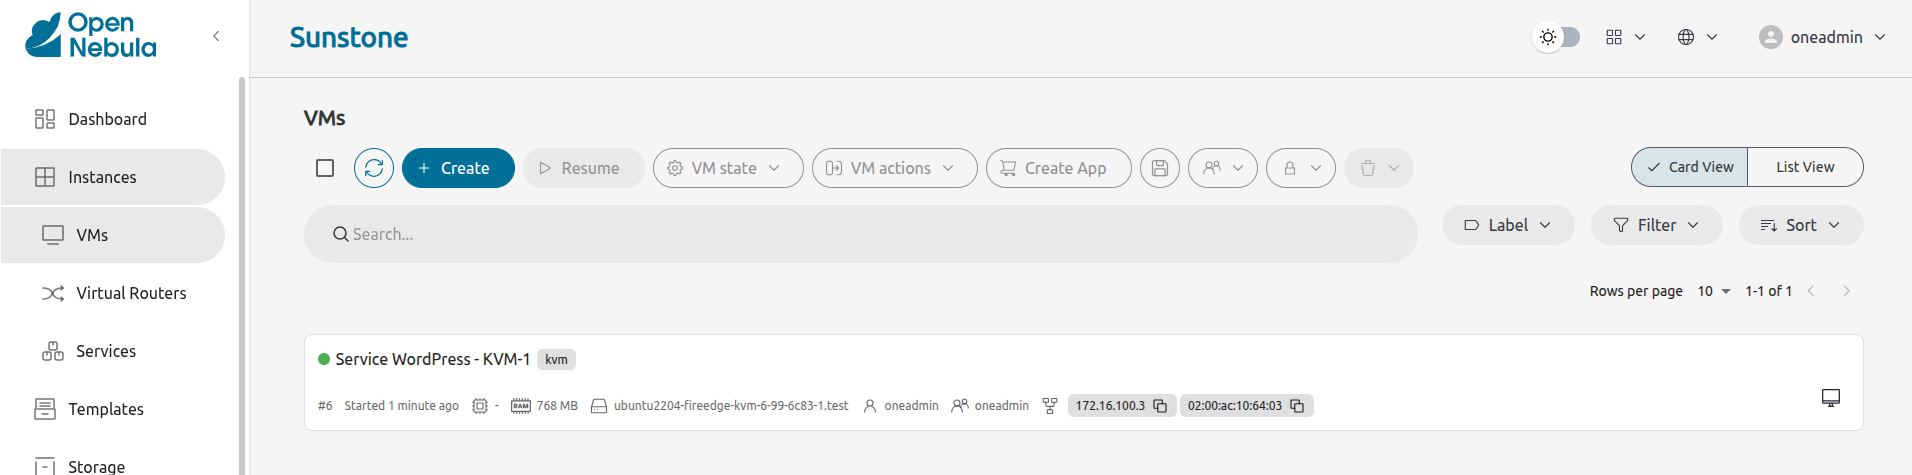Open the Filter dropdown
The width and height of the screenshot is (1912, 475).
[1656, 225]
